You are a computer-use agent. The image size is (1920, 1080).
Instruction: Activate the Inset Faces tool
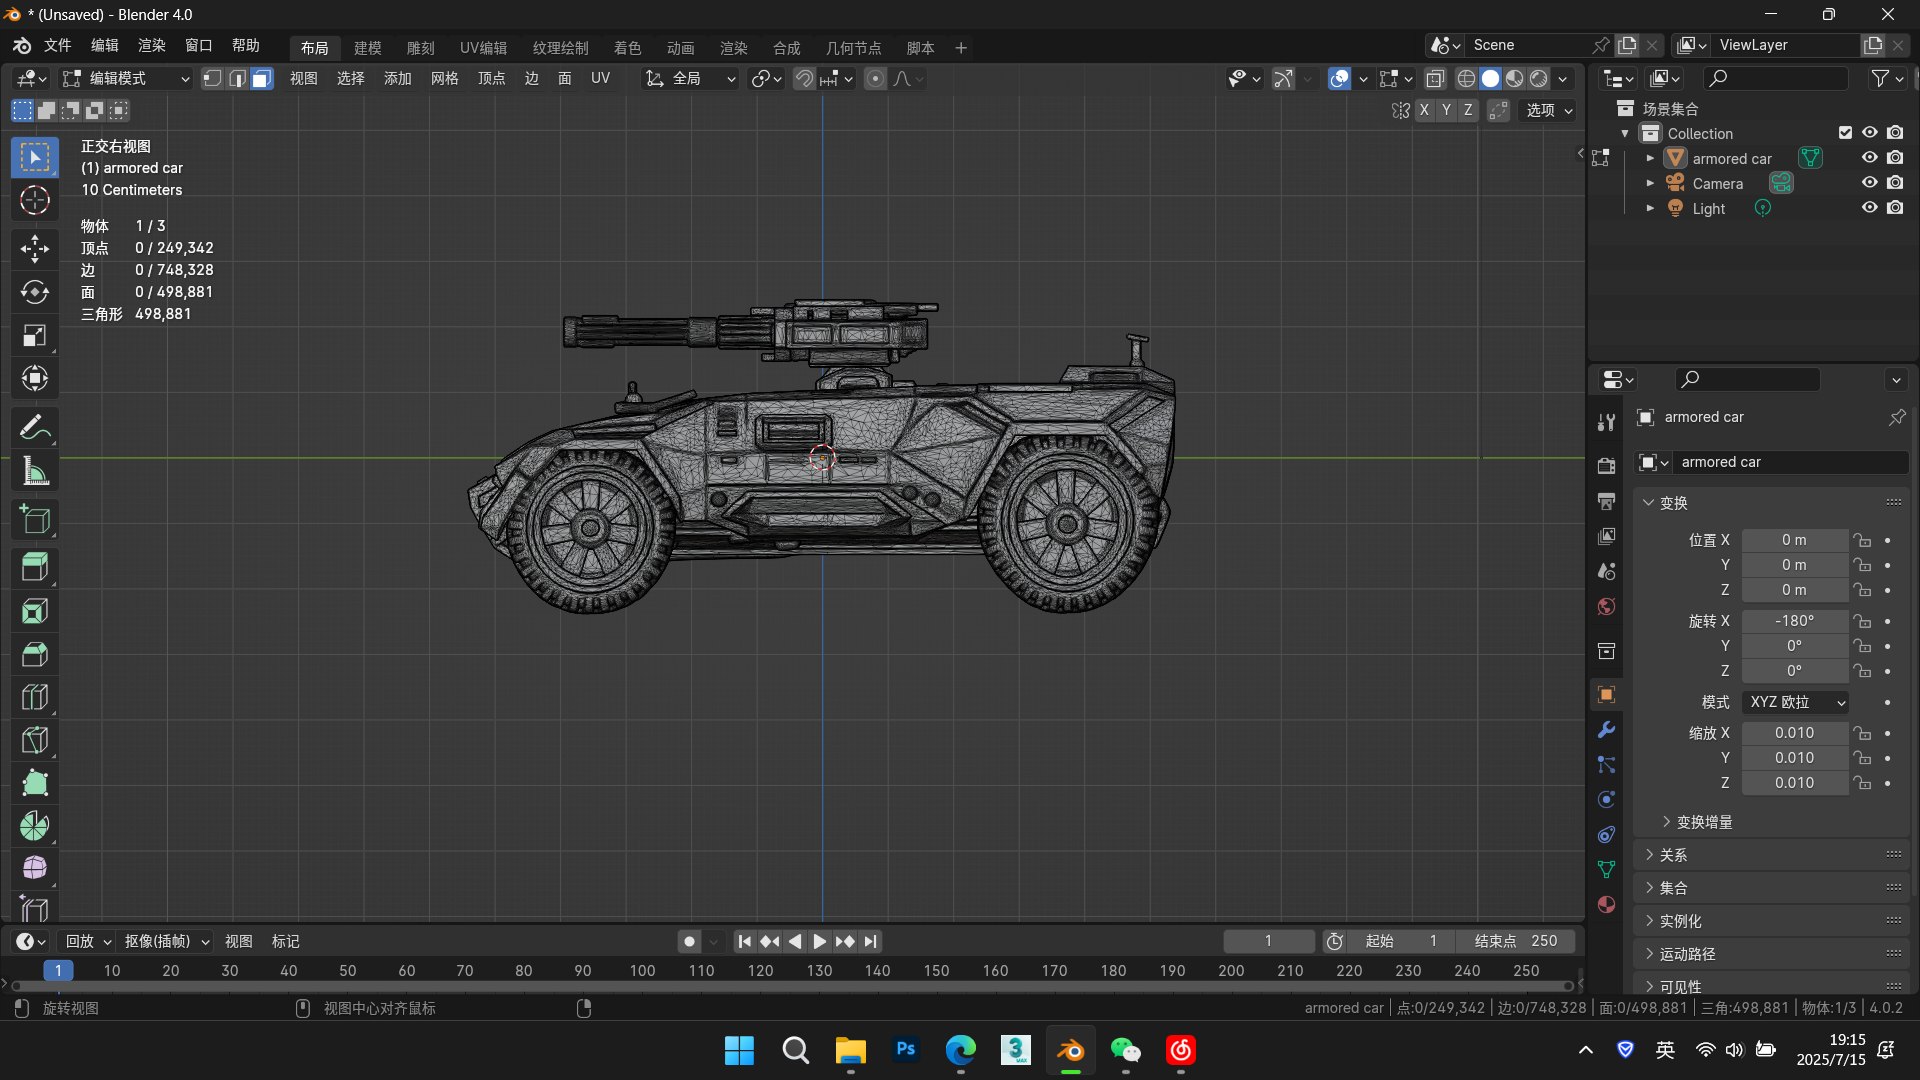pyautogui.click(x=35, y=610)
